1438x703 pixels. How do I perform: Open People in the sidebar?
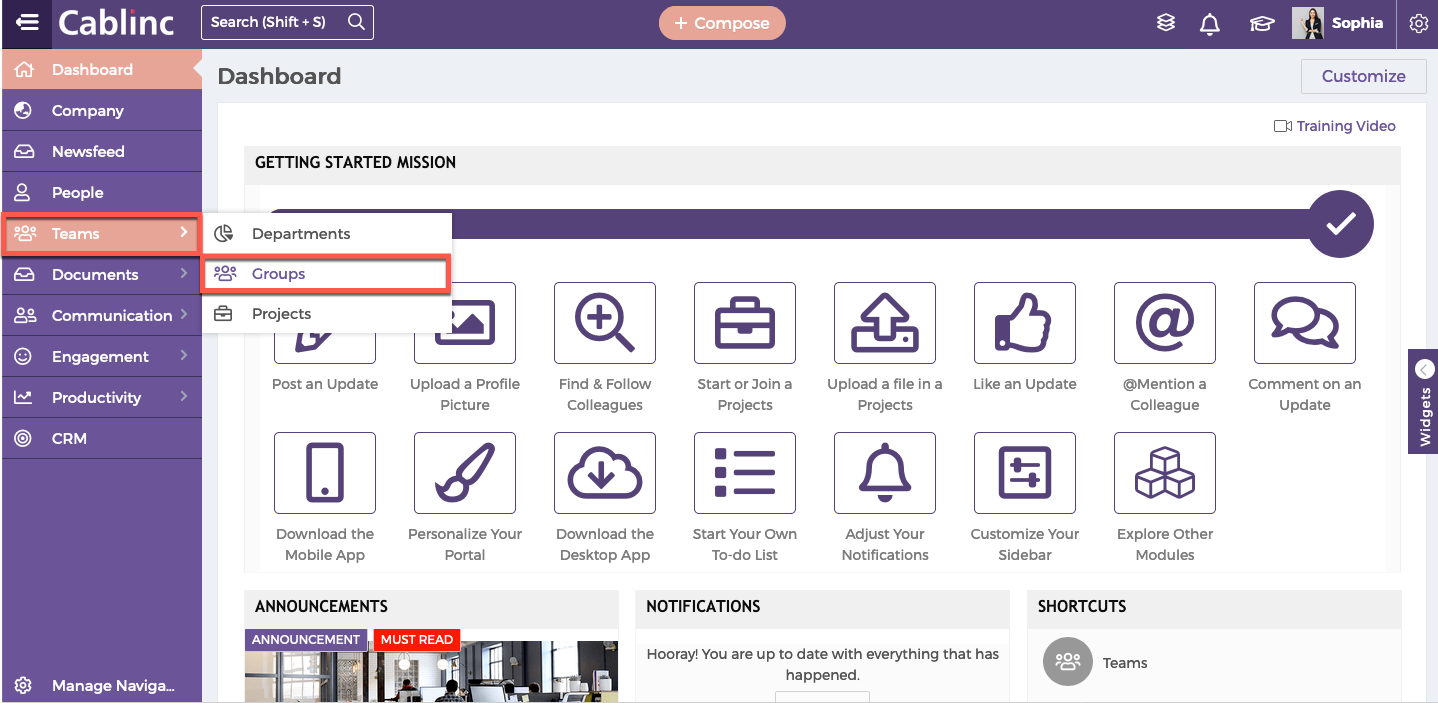tap(101, 193)
